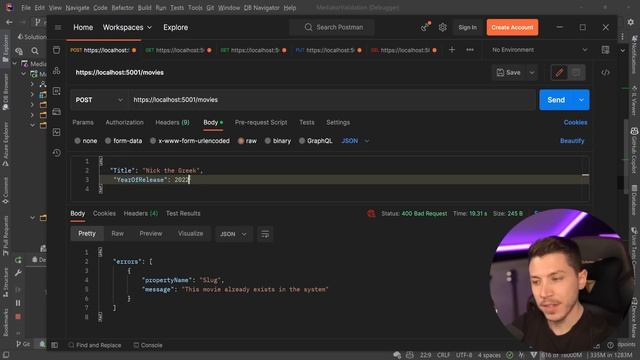The image size is (640, 360).
Task: Open Postman settings gear
Action: 442,27
